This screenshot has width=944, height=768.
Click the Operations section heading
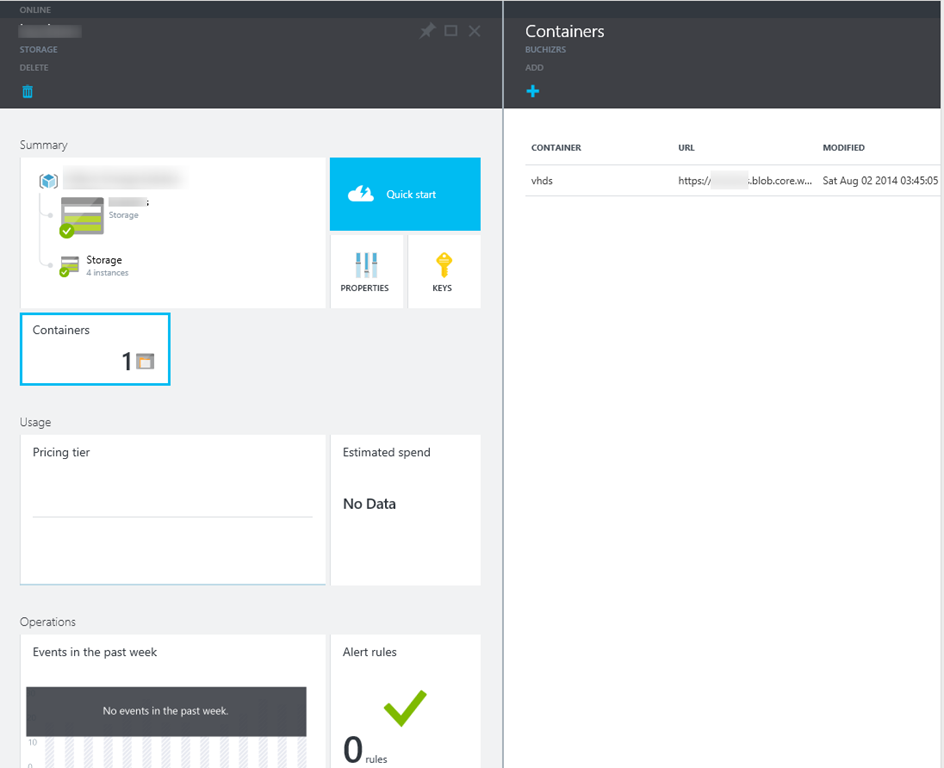point(48,622)
